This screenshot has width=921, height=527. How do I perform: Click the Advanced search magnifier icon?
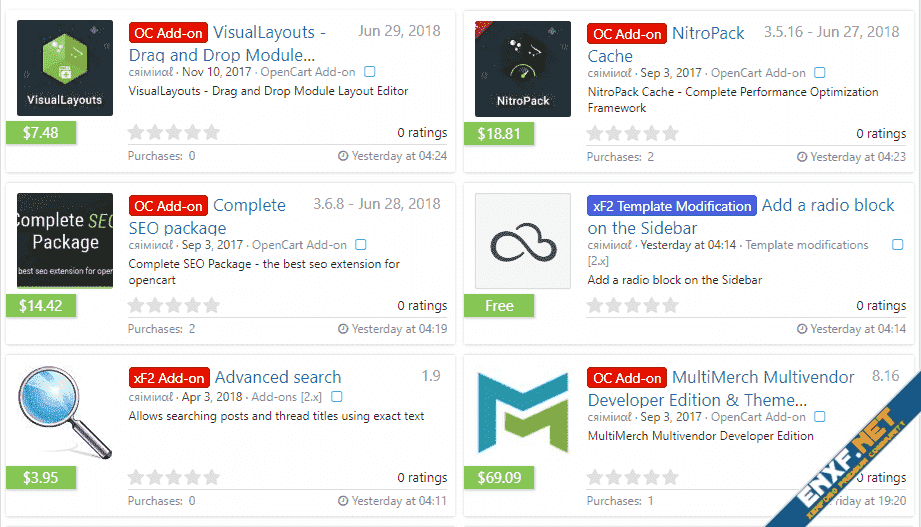point(65,412)
